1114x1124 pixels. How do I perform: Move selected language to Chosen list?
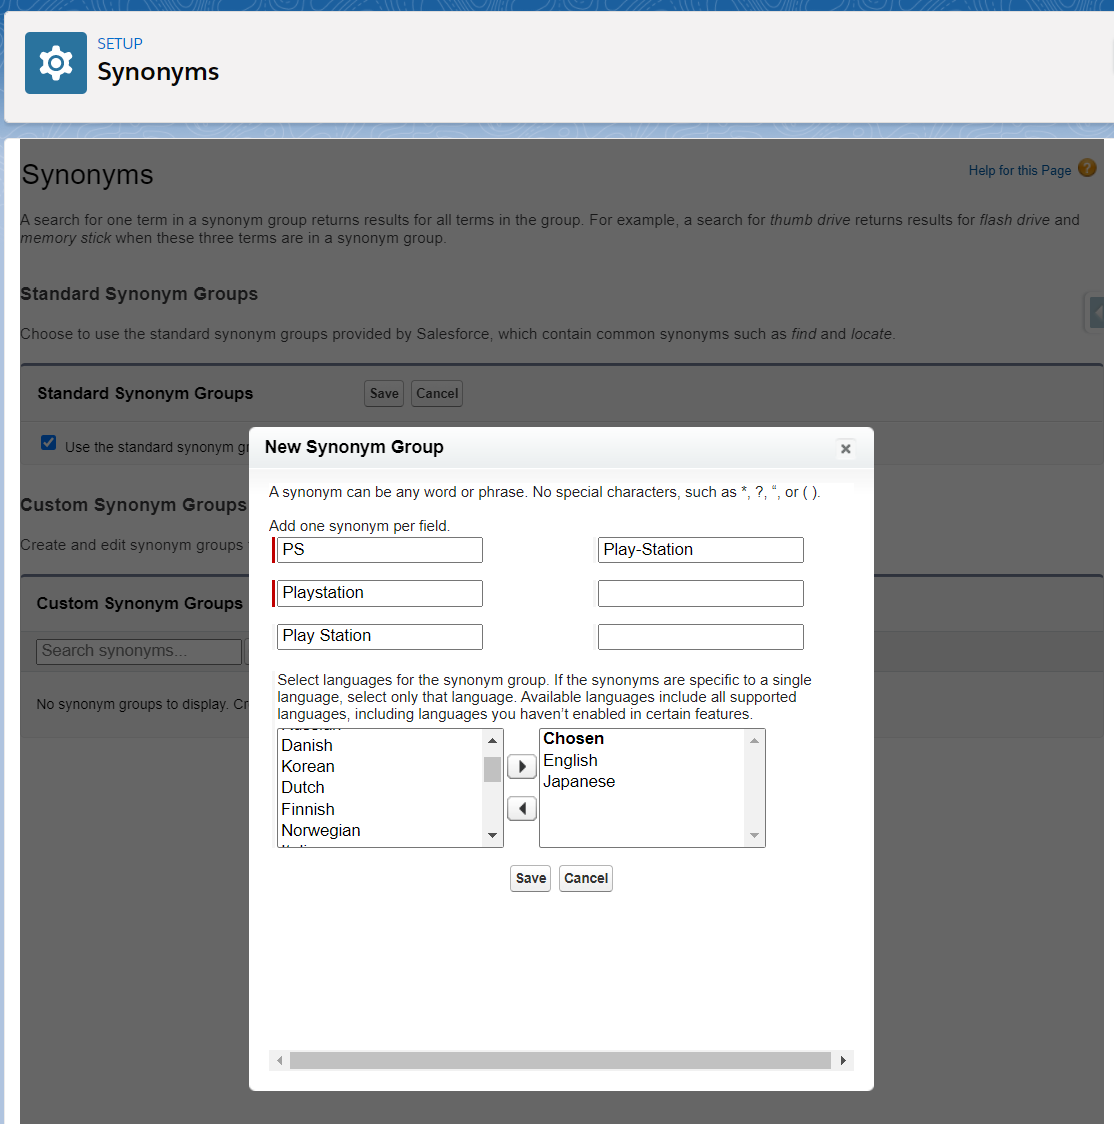(522, 766)
